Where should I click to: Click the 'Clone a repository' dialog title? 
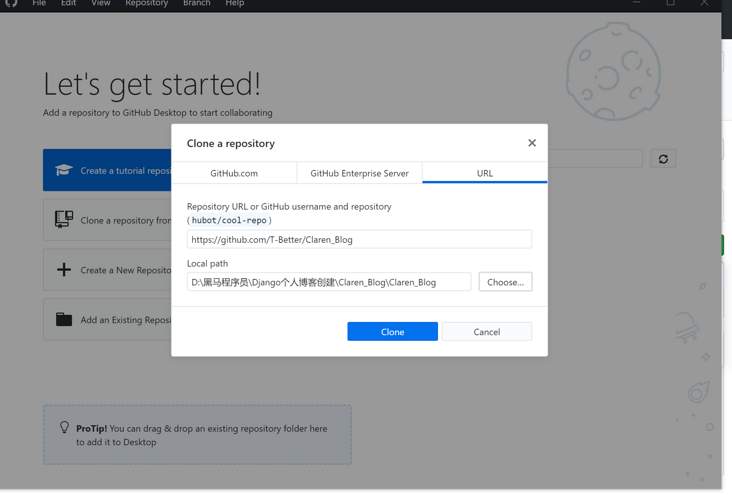(x=231, y=143)
